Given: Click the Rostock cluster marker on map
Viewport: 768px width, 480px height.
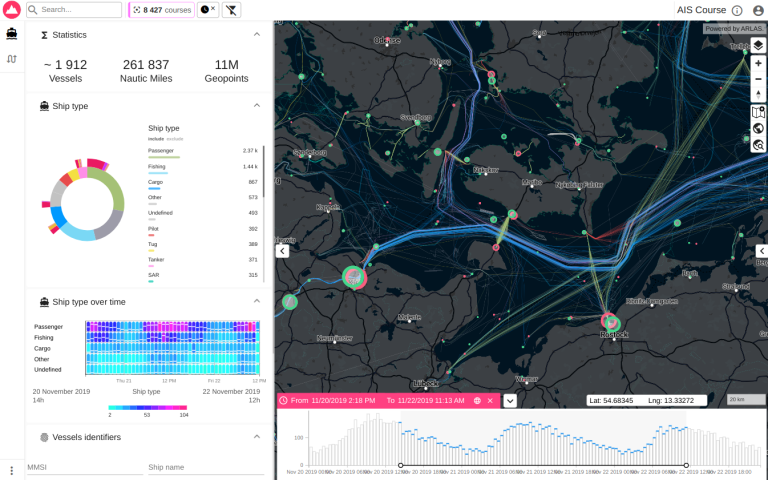Looking at the screenshot, I should click(610, 322).
